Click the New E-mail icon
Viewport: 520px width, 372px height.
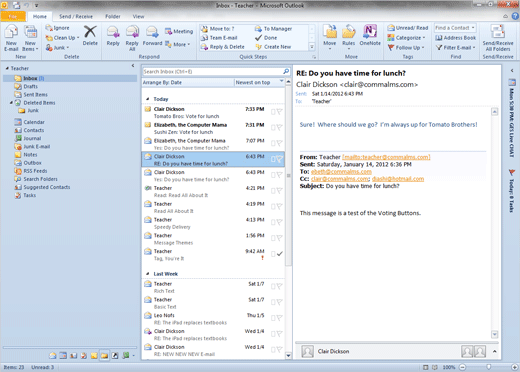11,33
